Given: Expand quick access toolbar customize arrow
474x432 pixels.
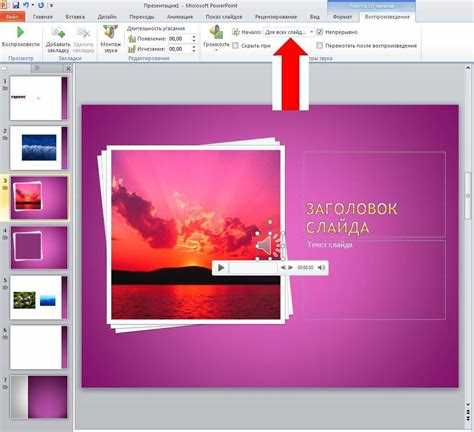Looking at the screenshot, I should pos(51,5).
